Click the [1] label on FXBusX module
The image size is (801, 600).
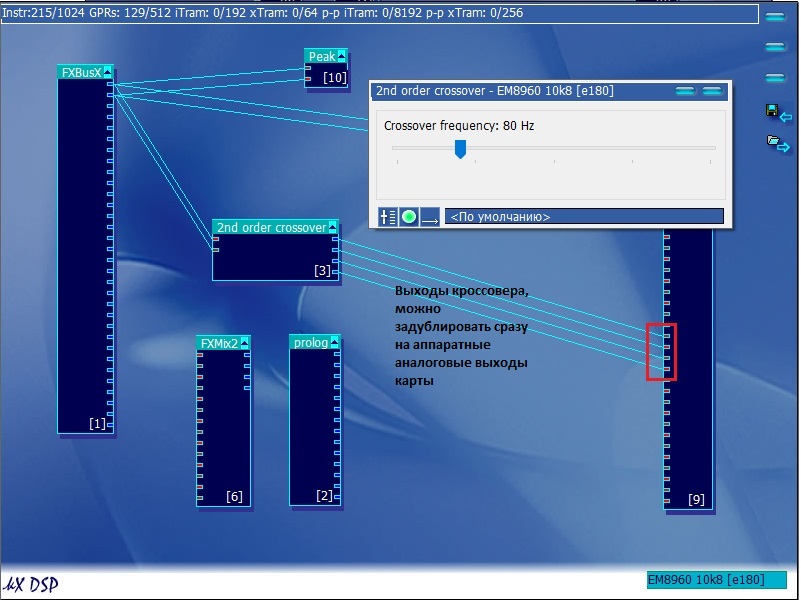tap(97, 423)
